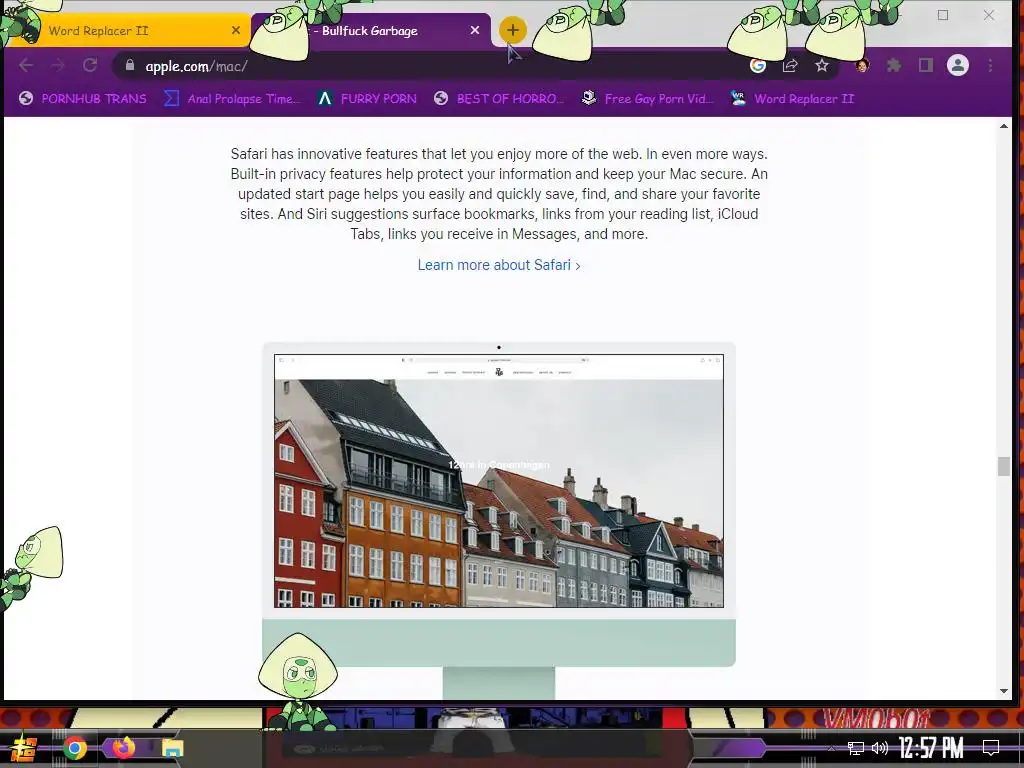Close the Word Replacer II tab

pos(236,30)
